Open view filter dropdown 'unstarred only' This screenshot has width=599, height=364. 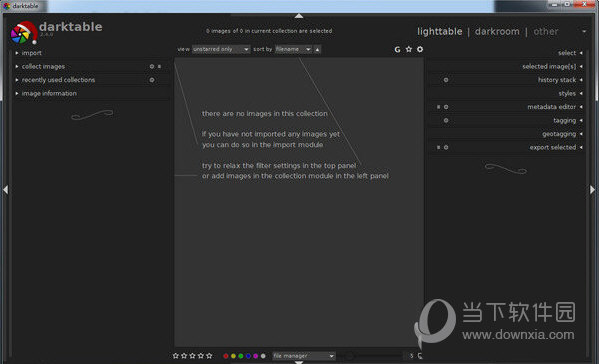(221, 49)
